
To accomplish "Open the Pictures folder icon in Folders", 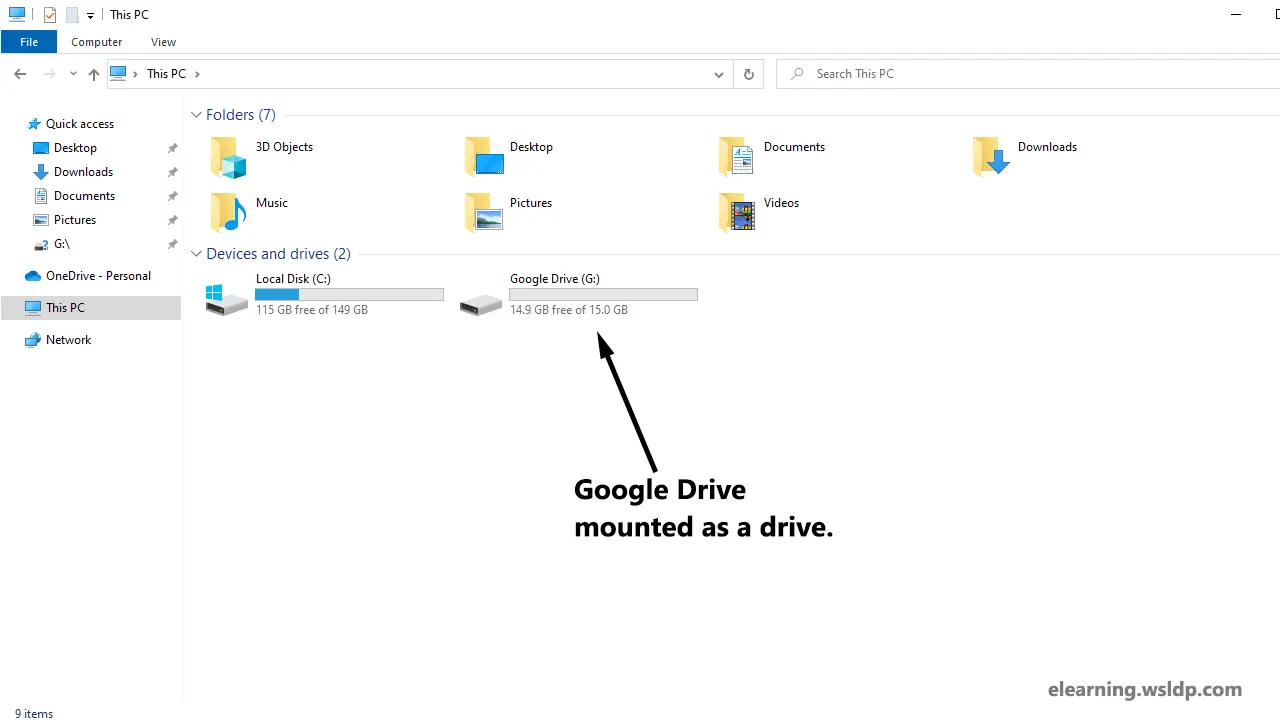I will [484, 213].
